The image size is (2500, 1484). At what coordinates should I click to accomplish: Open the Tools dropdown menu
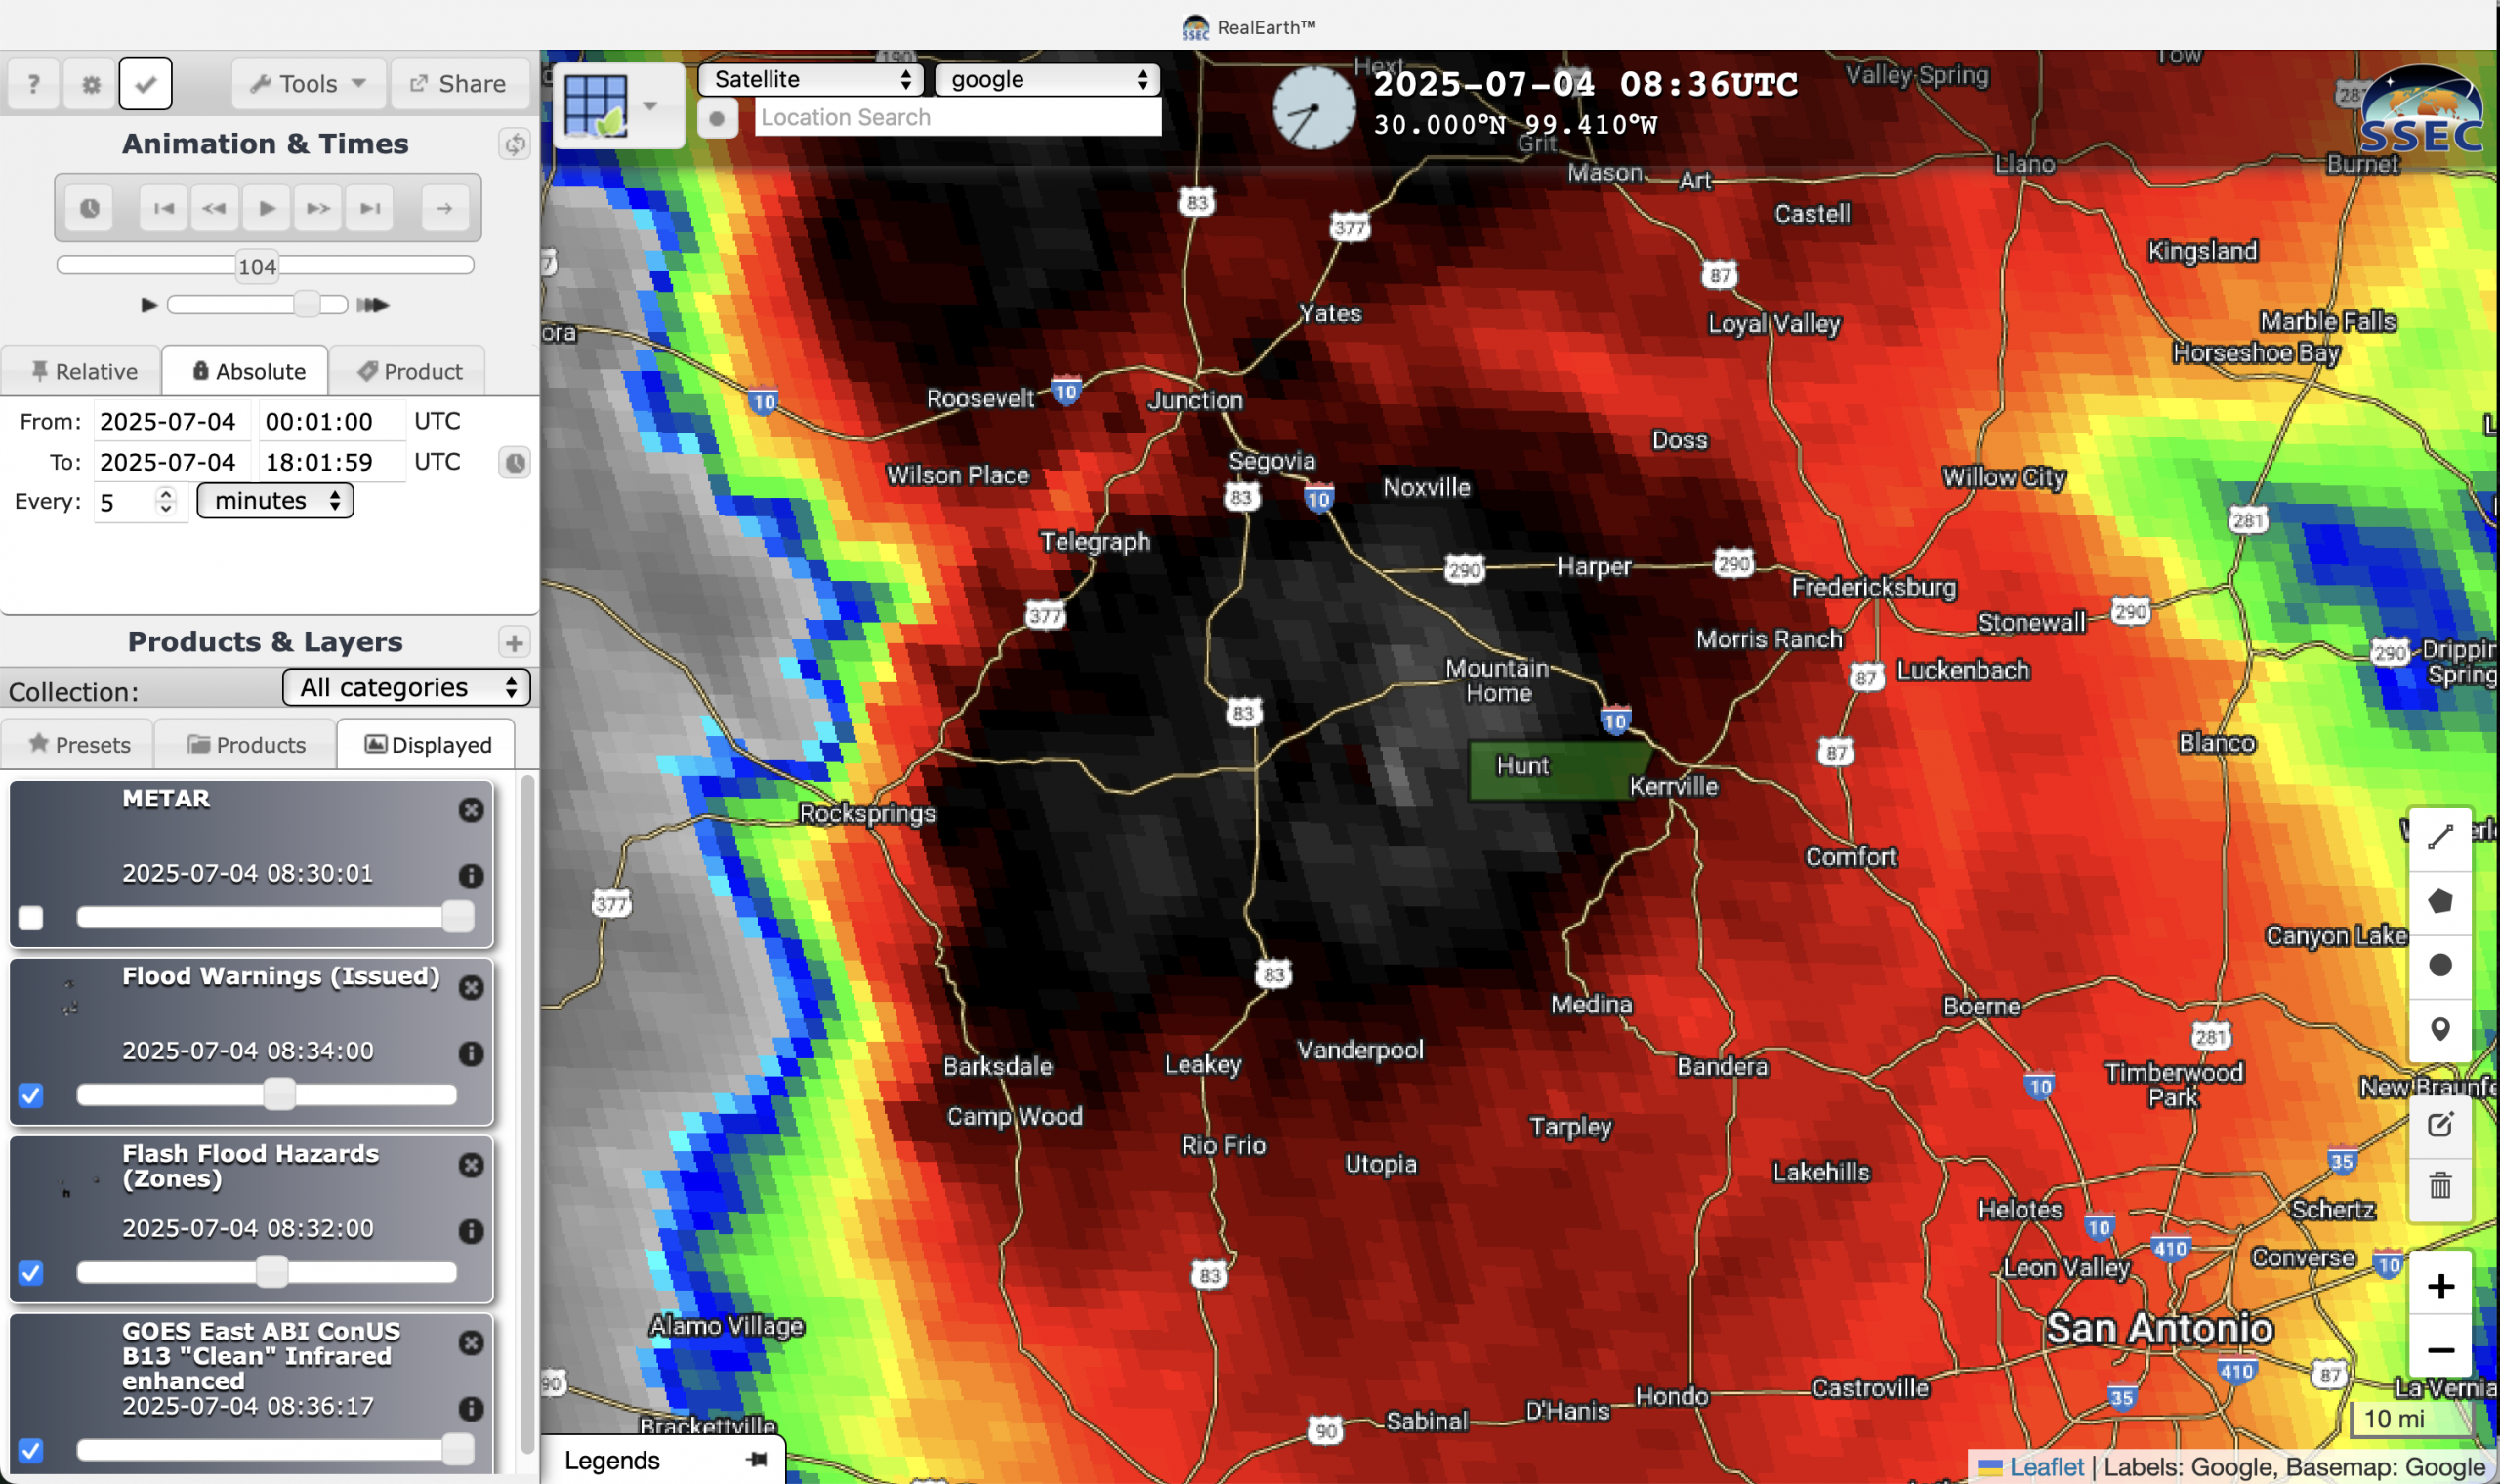[308, 83]
